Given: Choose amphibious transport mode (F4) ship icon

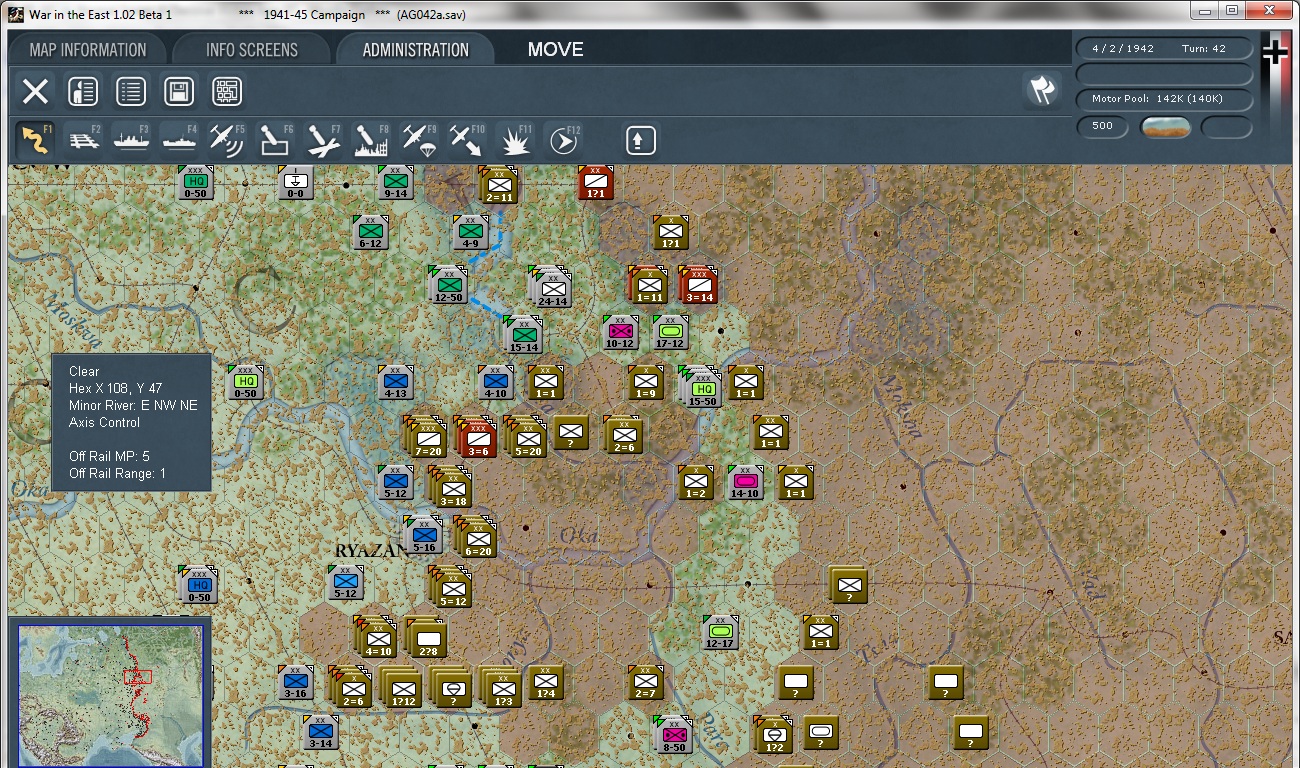Looking at the screenshot, I should (180, 139).
